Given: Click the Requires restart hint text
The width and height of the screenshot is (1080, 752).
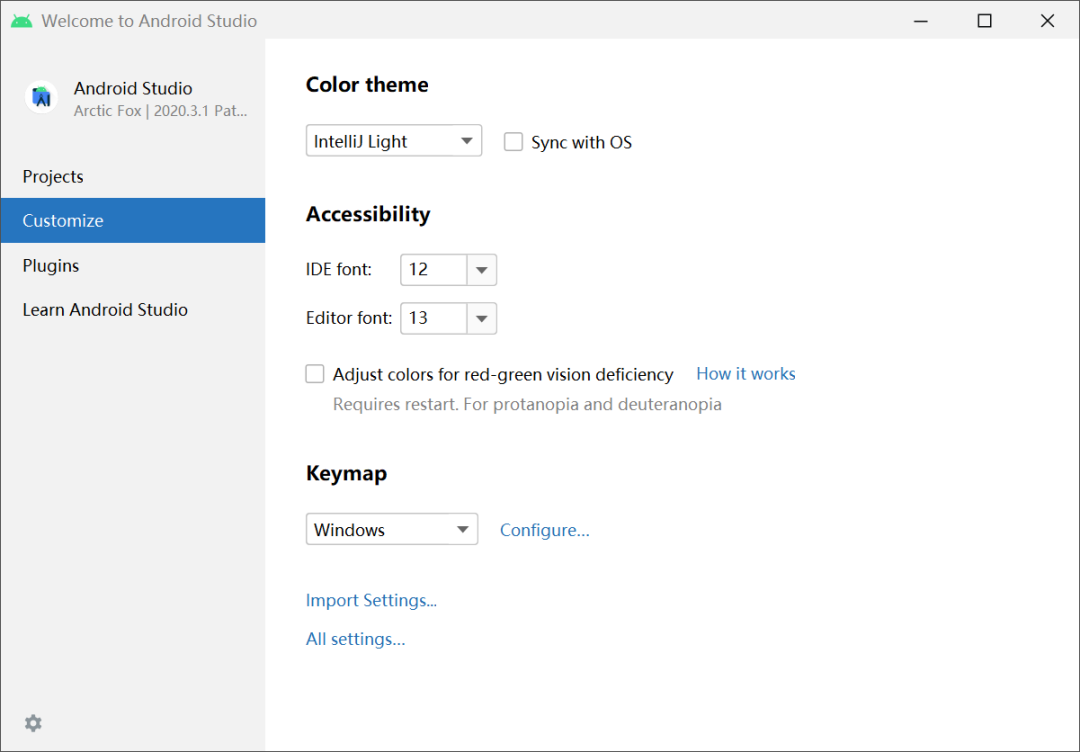Looking at the screenshot, I should (527, 404).
